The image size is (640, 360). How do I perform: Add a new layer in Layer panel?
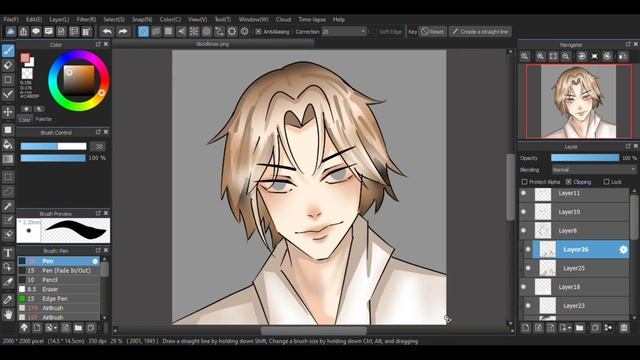click(526, 327)
